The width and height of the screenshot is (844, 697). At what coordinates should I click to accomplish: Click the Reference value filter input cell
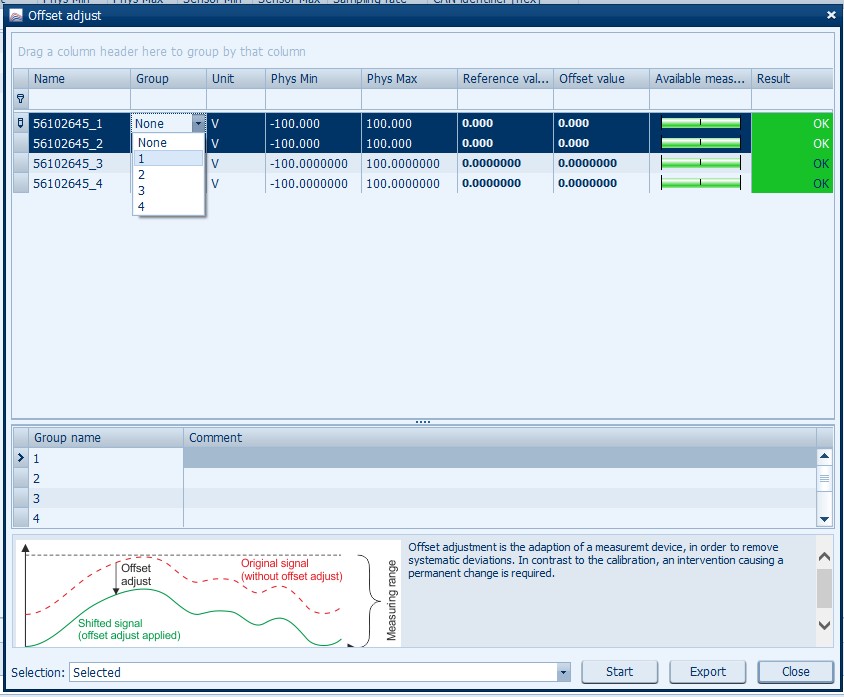505,99
